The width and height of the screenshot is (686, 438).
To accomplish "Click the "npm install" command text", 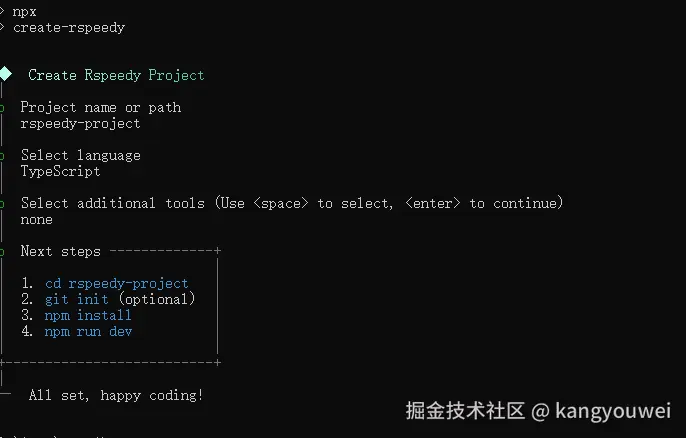I will [88, 315].
